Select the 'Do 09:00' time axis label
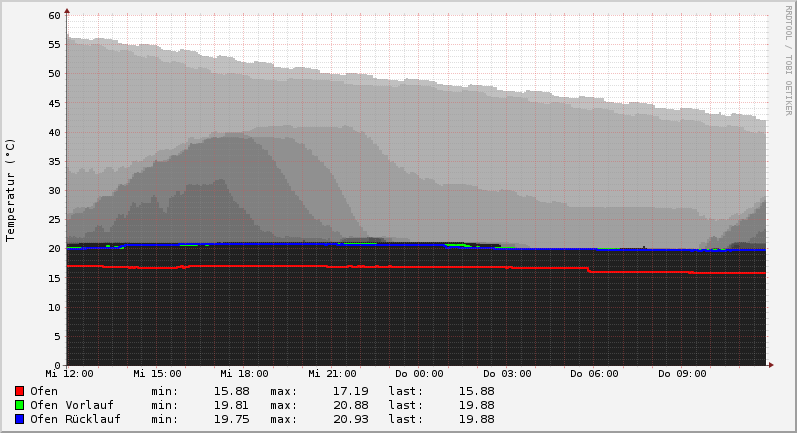Image resolution: width=797 pixels, height=433 pixels. coord(682,374)
